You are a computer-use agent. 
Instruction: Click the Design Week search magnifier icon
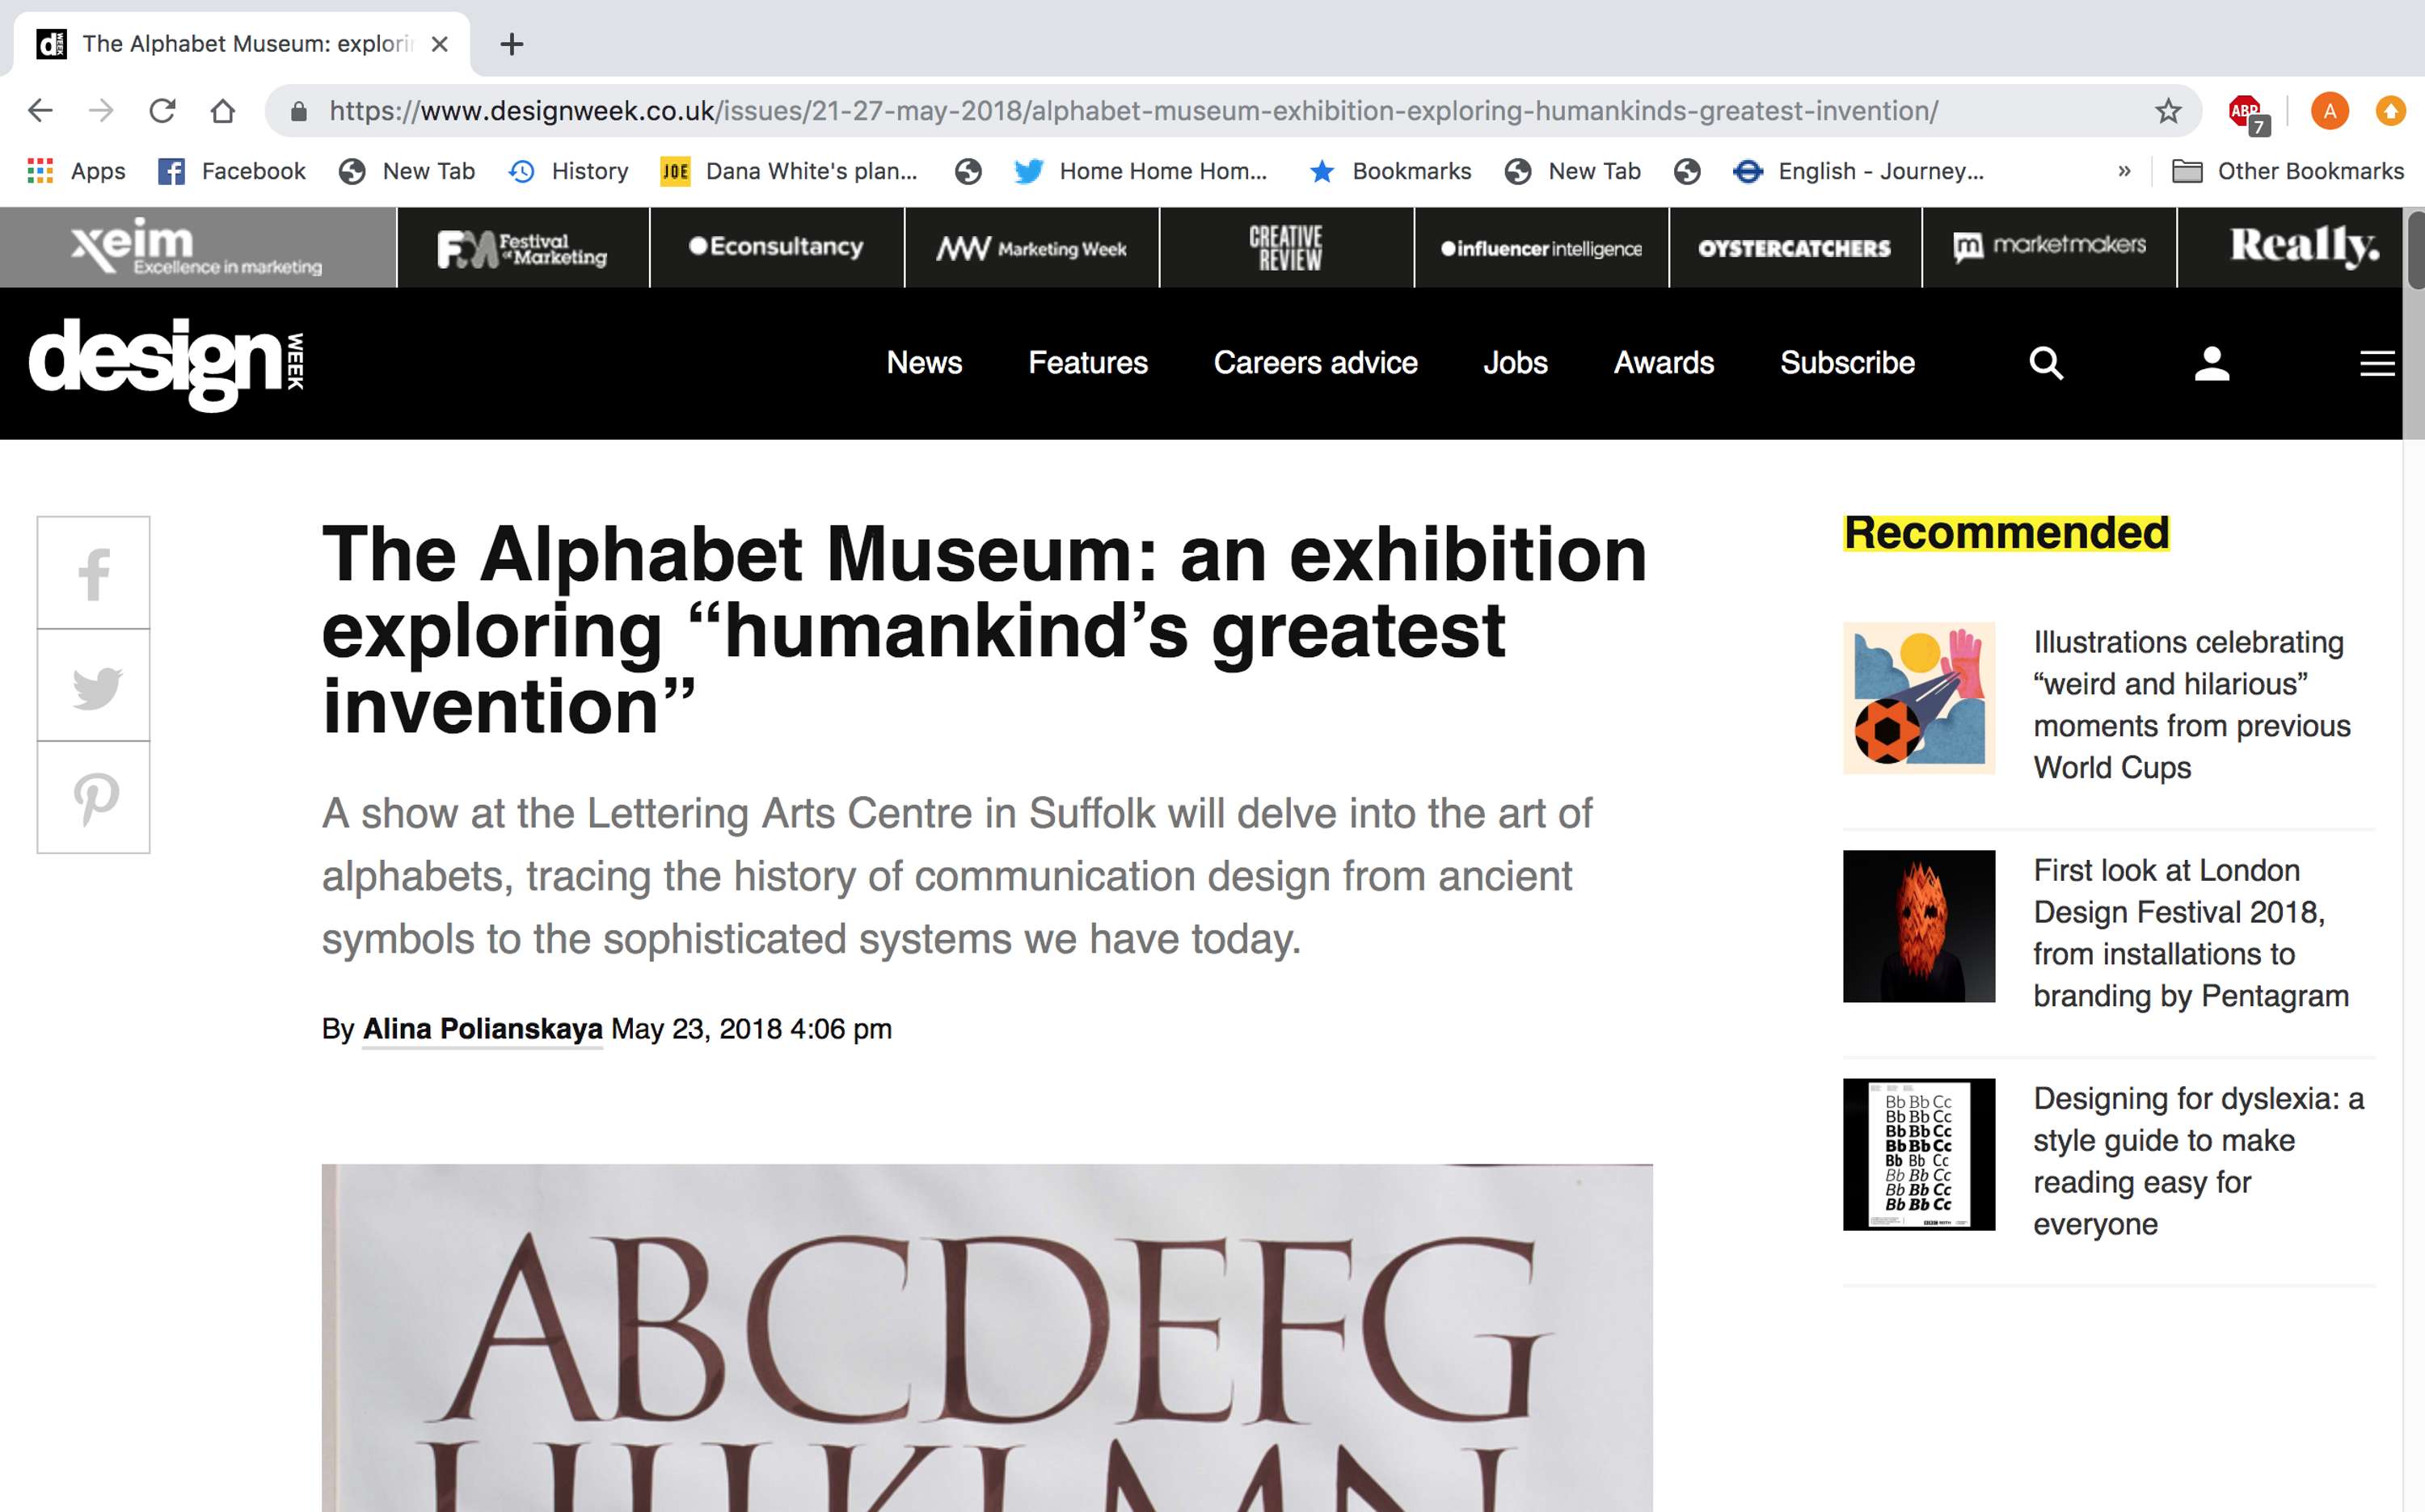(2046, 363)
